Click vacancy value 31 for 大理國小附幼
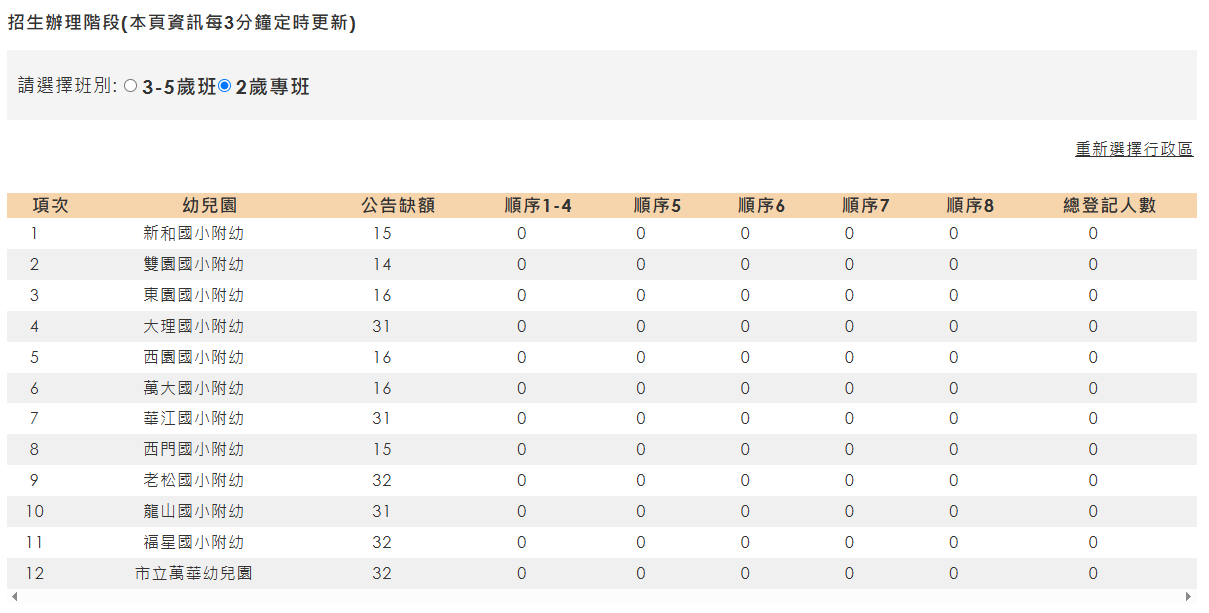This screenshot has height=613, width=1209. (x=382, y=326)
